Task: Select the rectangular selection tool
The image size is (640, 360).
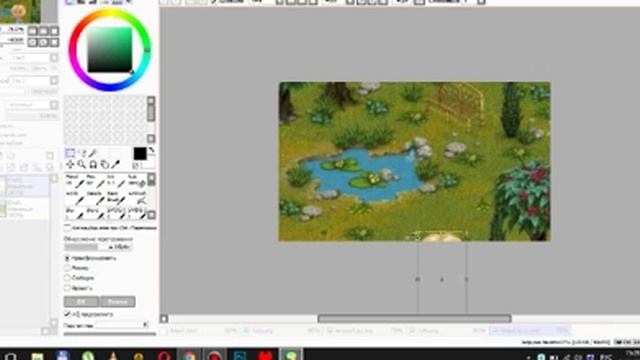Action: coord(70,153)
